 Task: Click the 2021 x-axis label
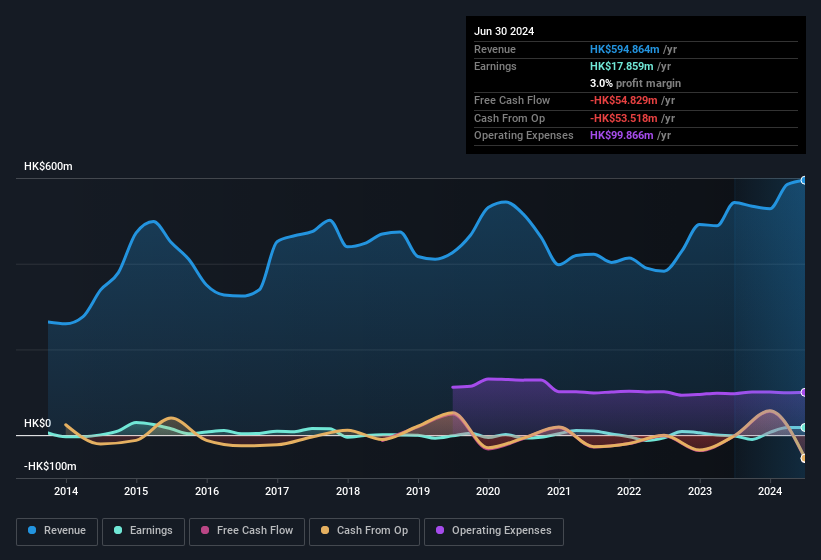(559, 491)
